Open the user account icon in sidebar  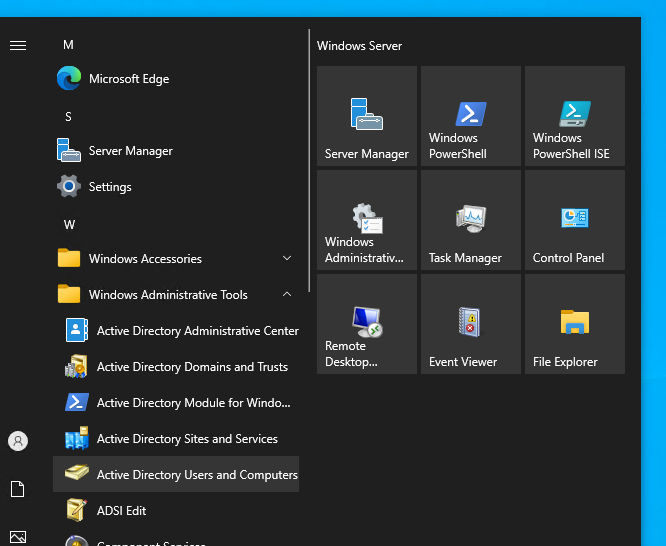click(x=18, y=441)
